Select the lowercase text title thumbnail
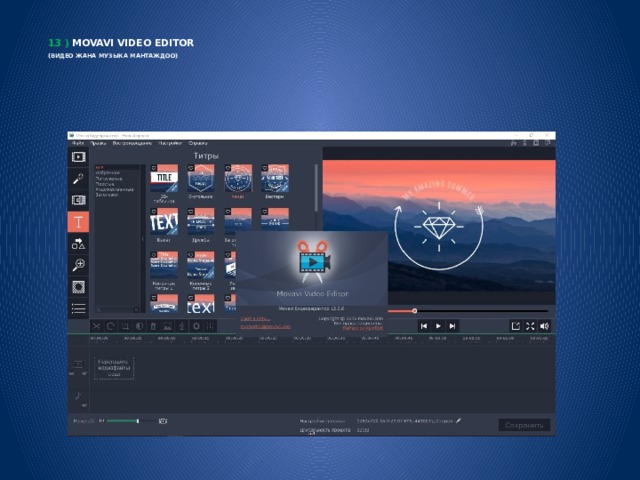The image size is (640, 480). (201, 304)
